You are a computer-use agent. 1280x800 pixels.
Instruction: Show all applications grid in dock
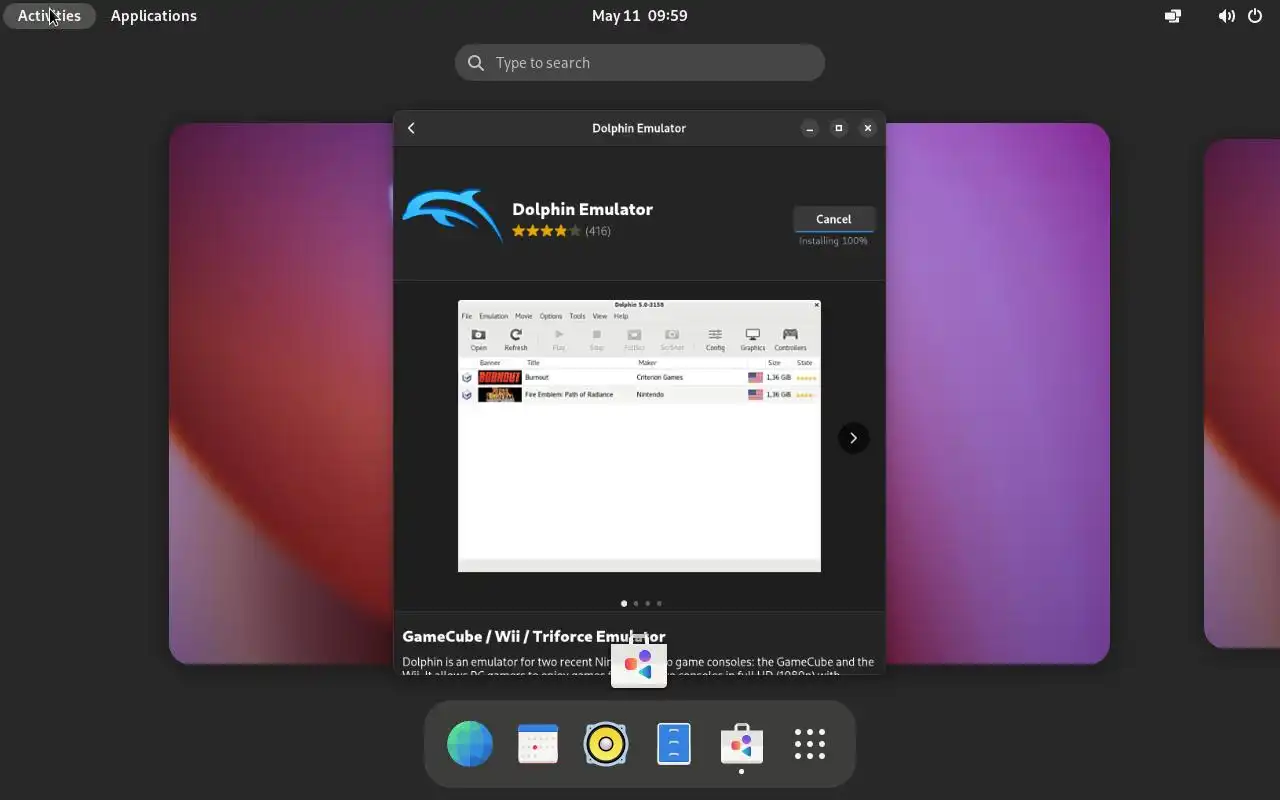(x=810, y=744)
